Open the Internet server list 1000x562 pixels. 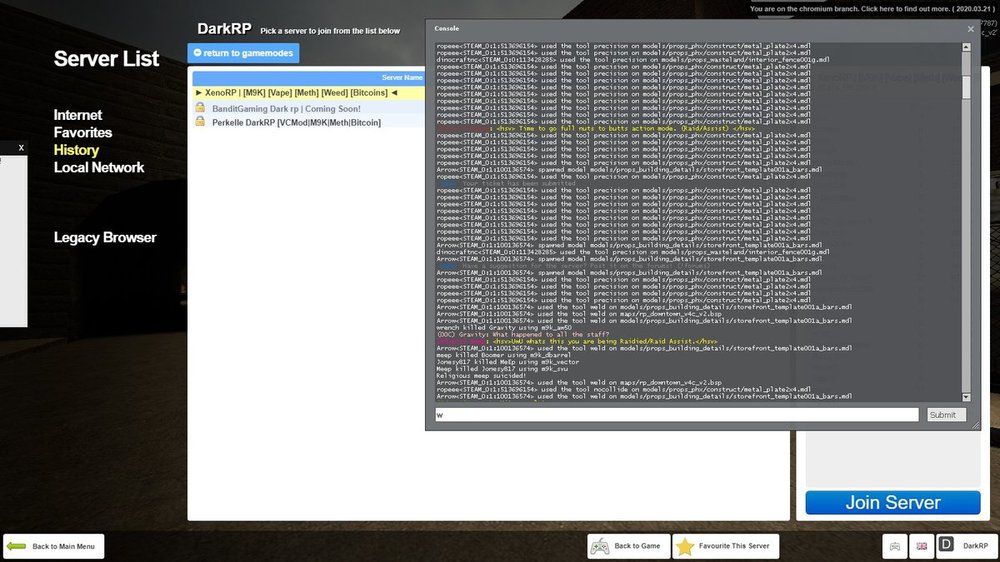point(78,115)
